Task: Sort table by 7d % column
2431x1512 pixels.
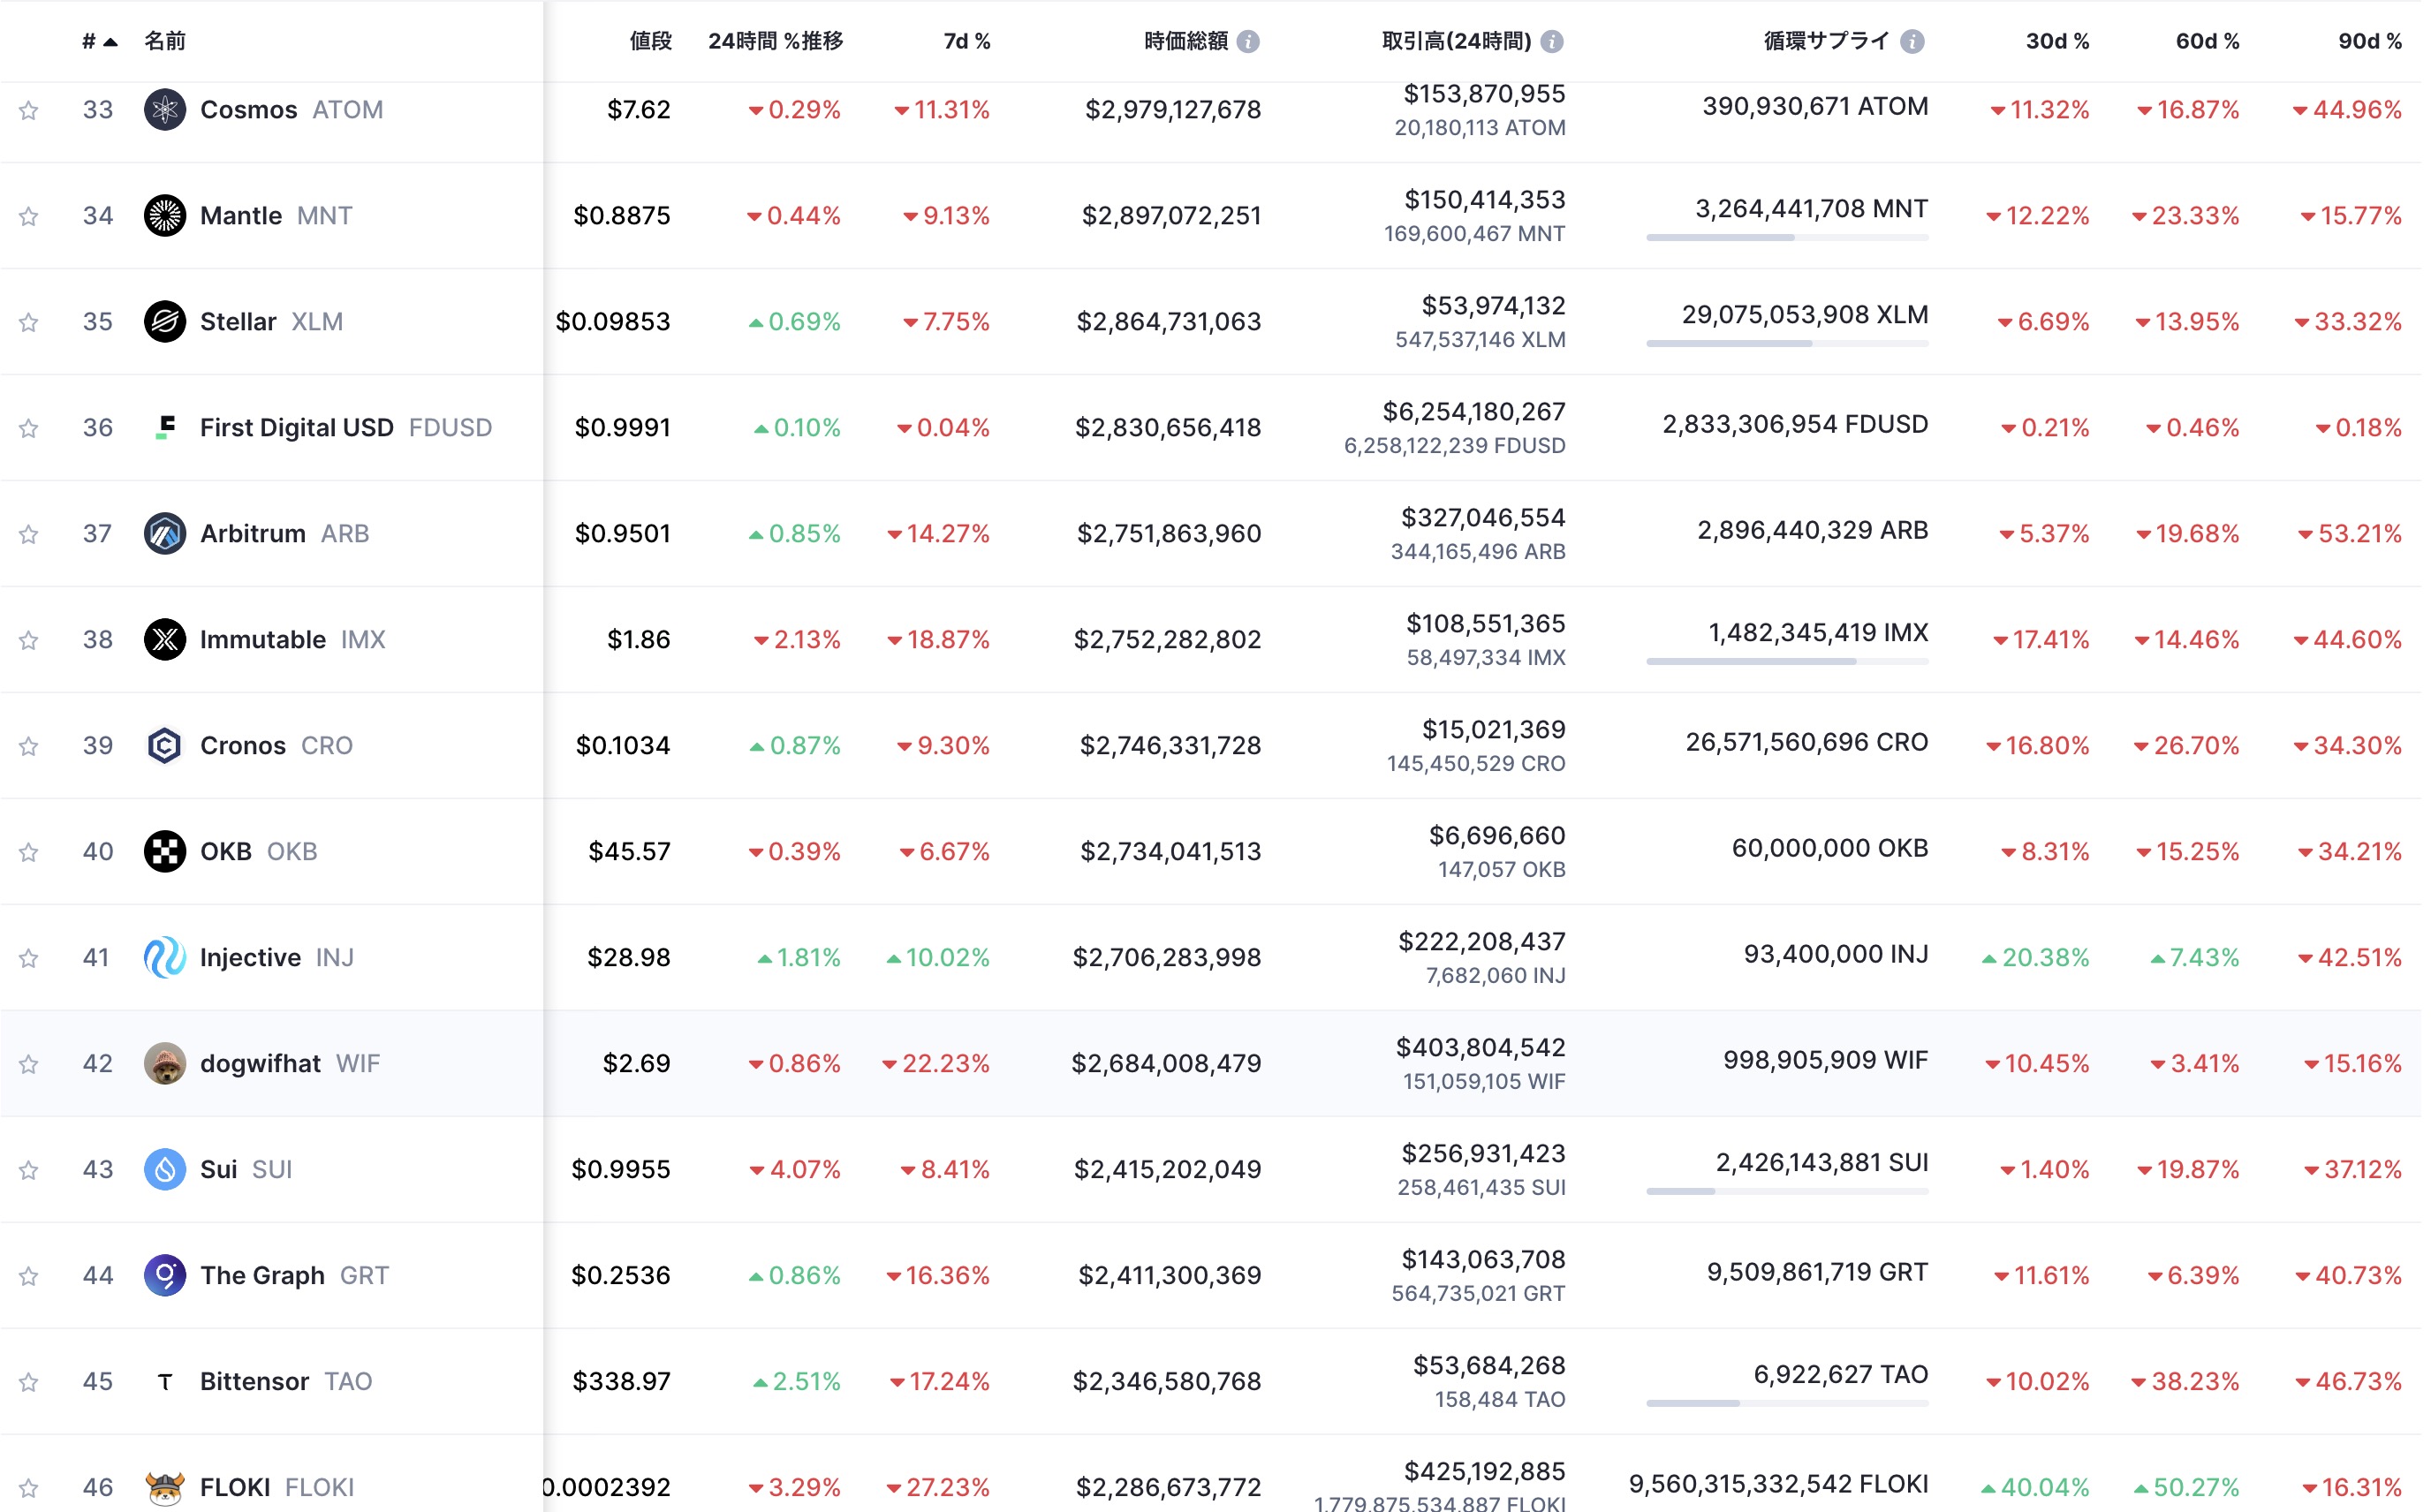Action: (x=966, y=41)
